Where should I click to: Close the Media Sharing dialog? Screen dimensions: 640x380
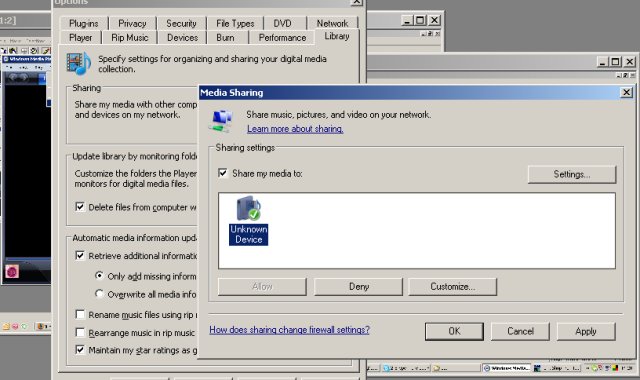click(x=627, y=92)
